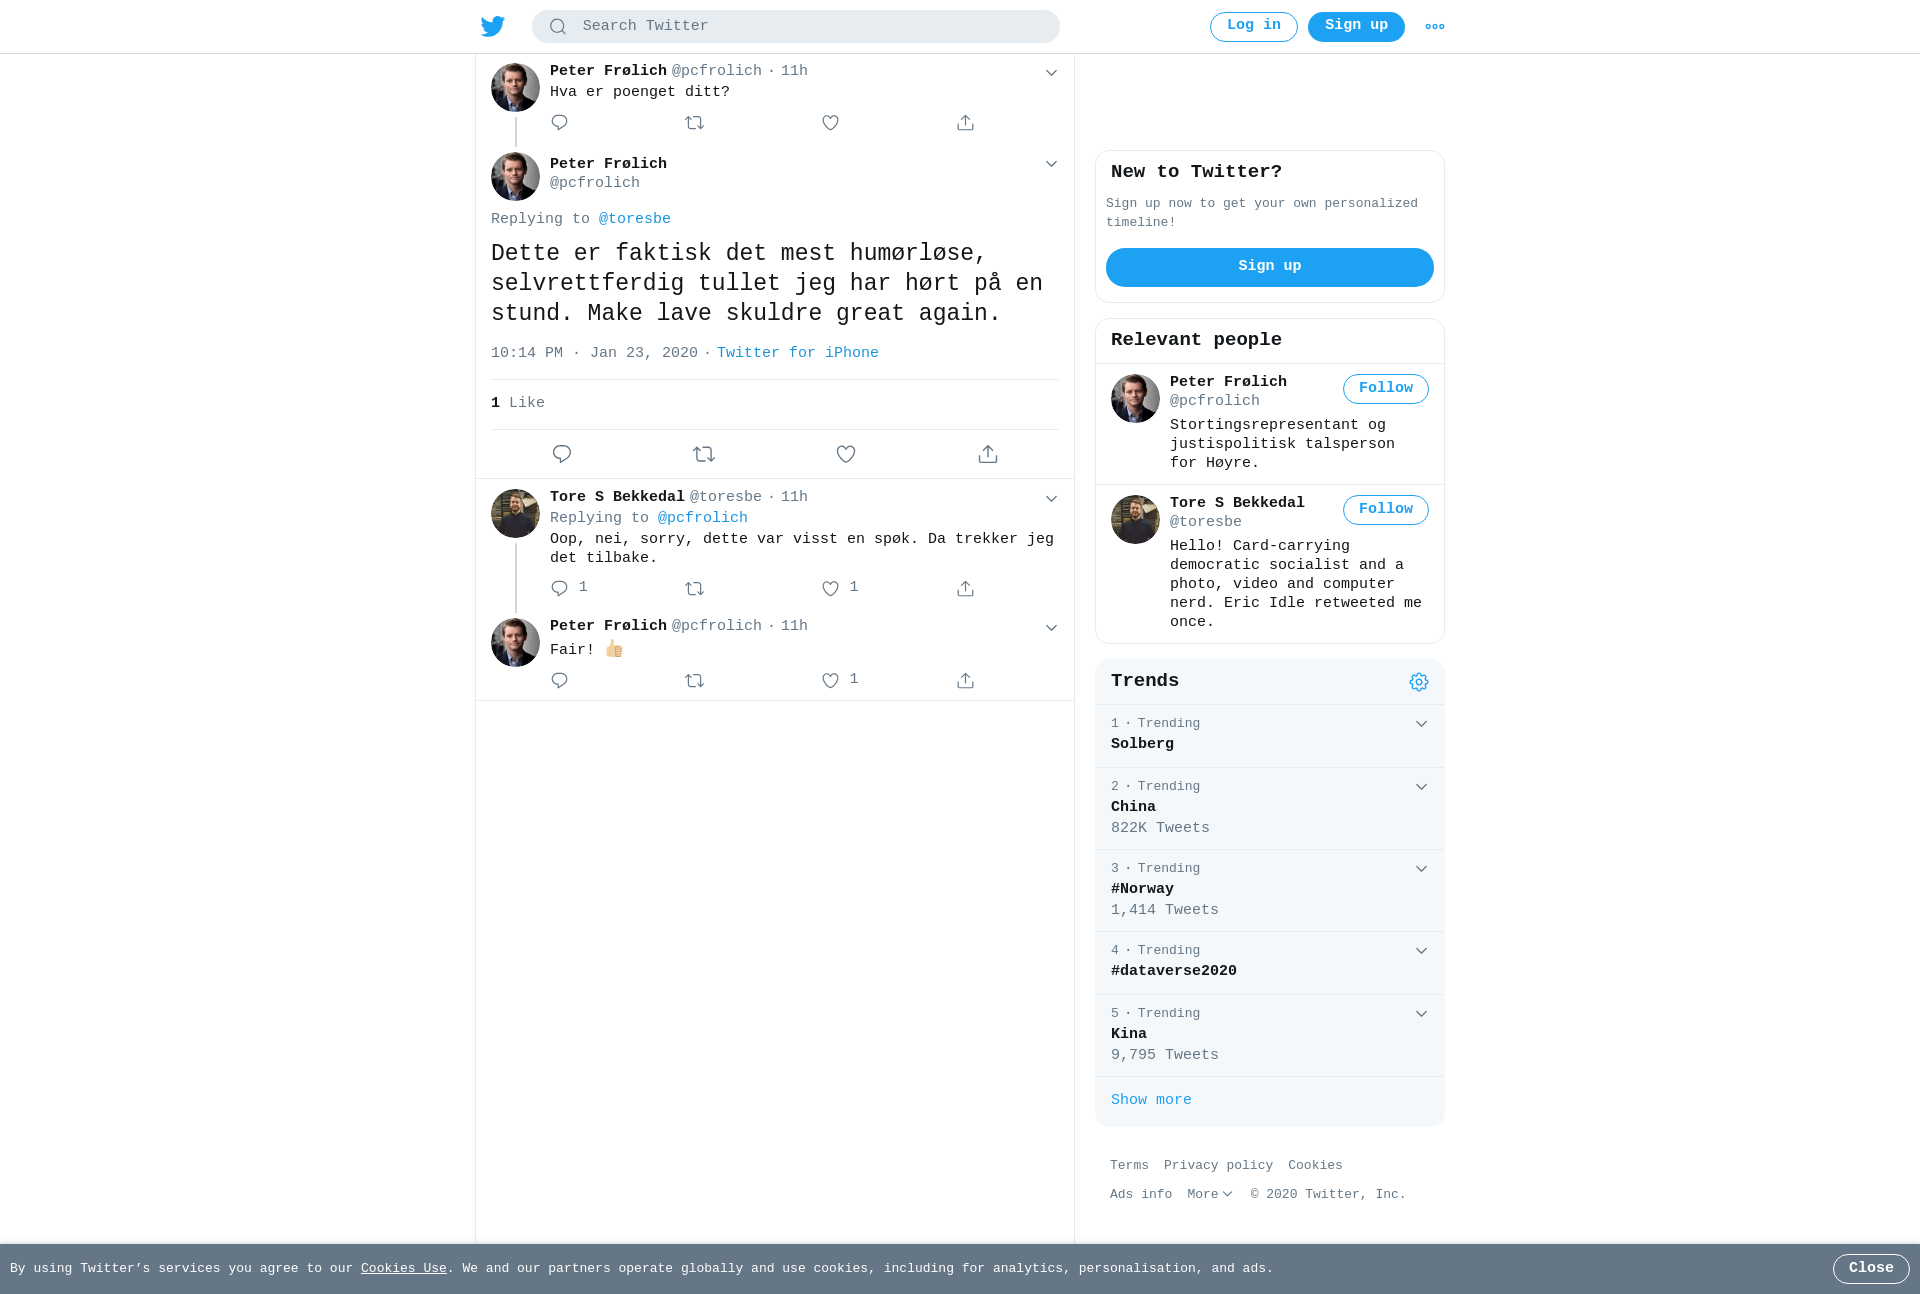Like the 'Fair!' reply tweet
1920x1294 pixels.
pos(830,681)
